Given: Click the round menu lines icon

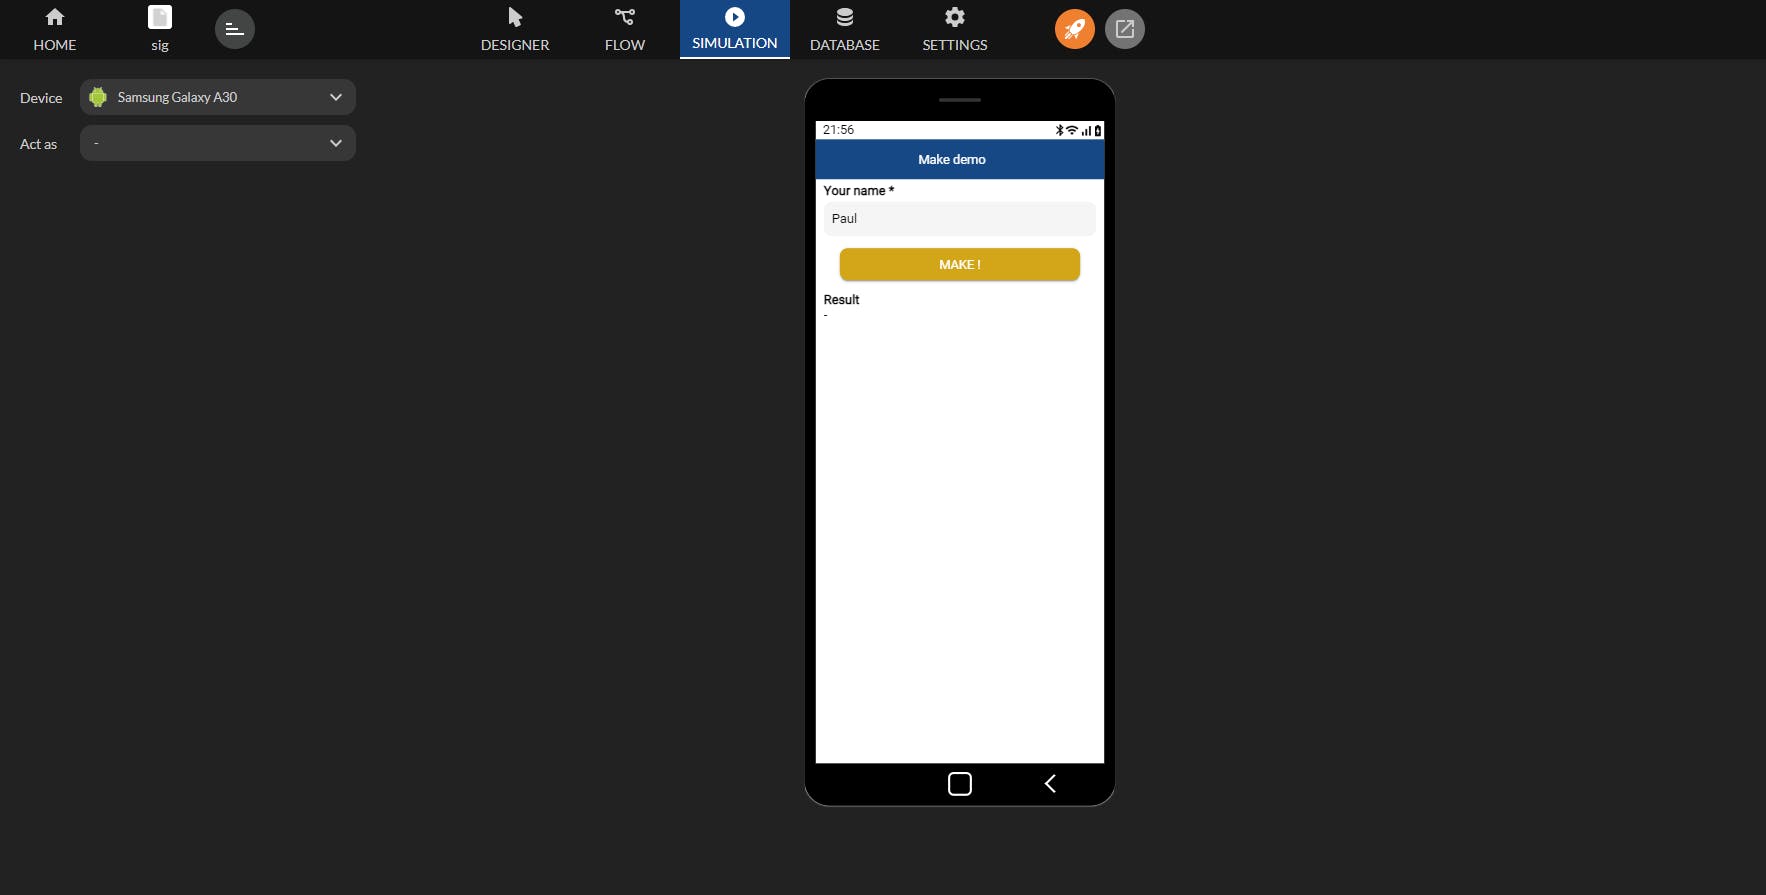Looking at the screenshot, I should (x=235, y=29).
